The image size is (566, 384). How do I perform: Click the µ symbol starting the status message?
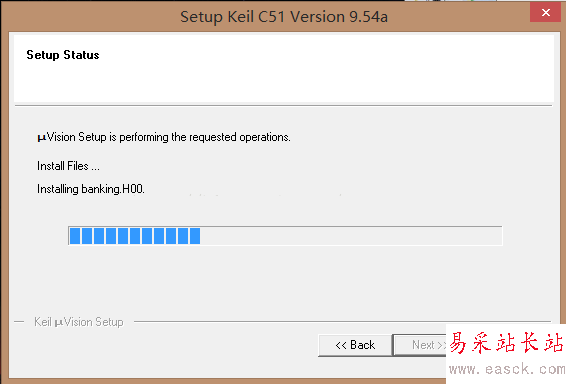tap(42, 138)
